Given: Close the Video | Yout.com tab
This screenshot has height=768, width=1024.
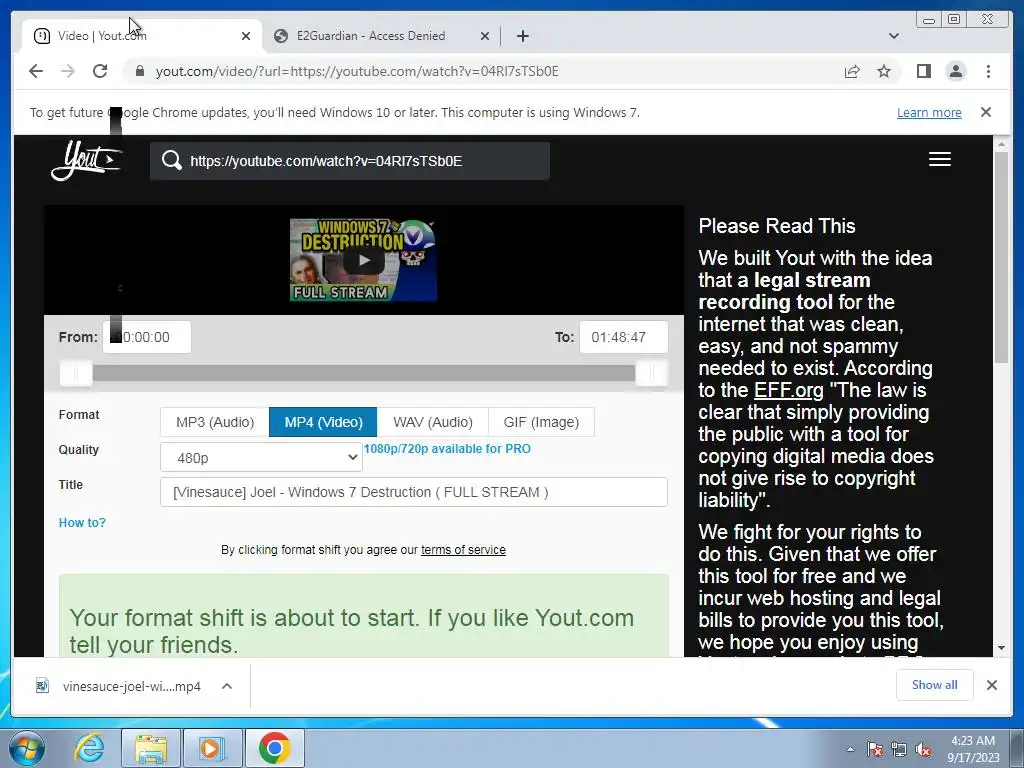Looking at the screenshot, I should click(x=246, y=36).
